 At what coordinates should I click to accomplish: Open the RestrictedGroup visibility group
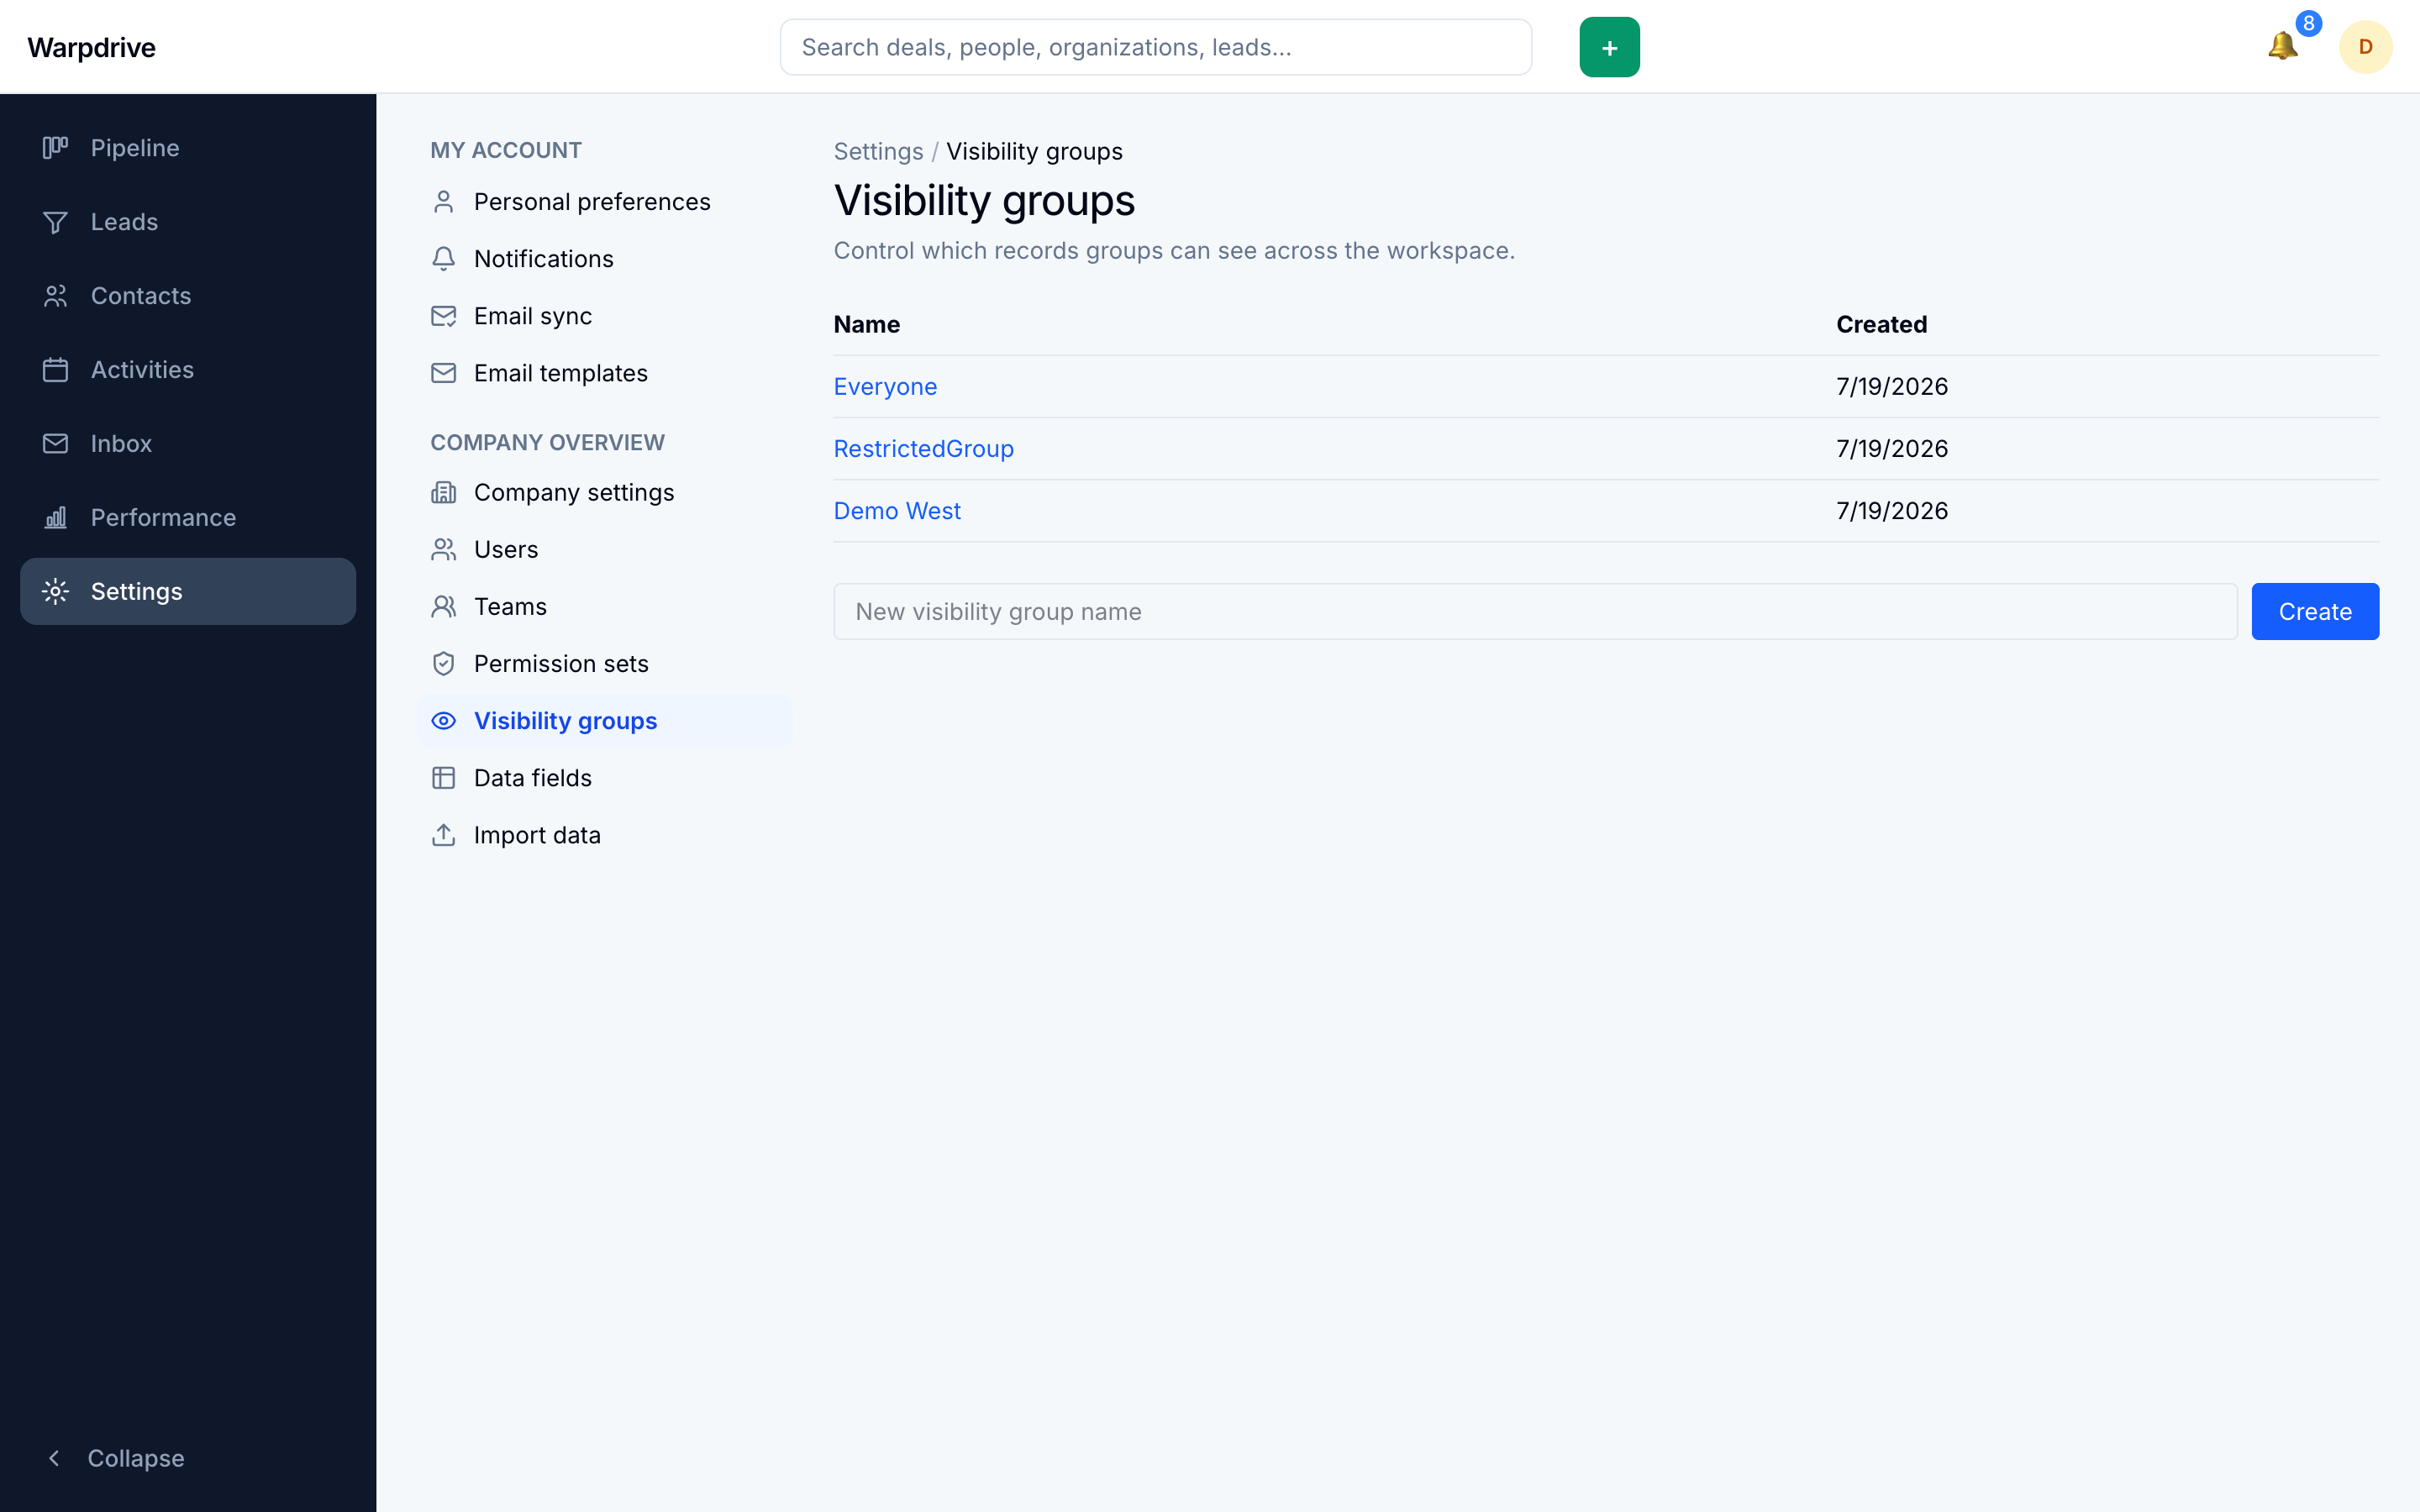pyautogui.click(x=923, y=449)
